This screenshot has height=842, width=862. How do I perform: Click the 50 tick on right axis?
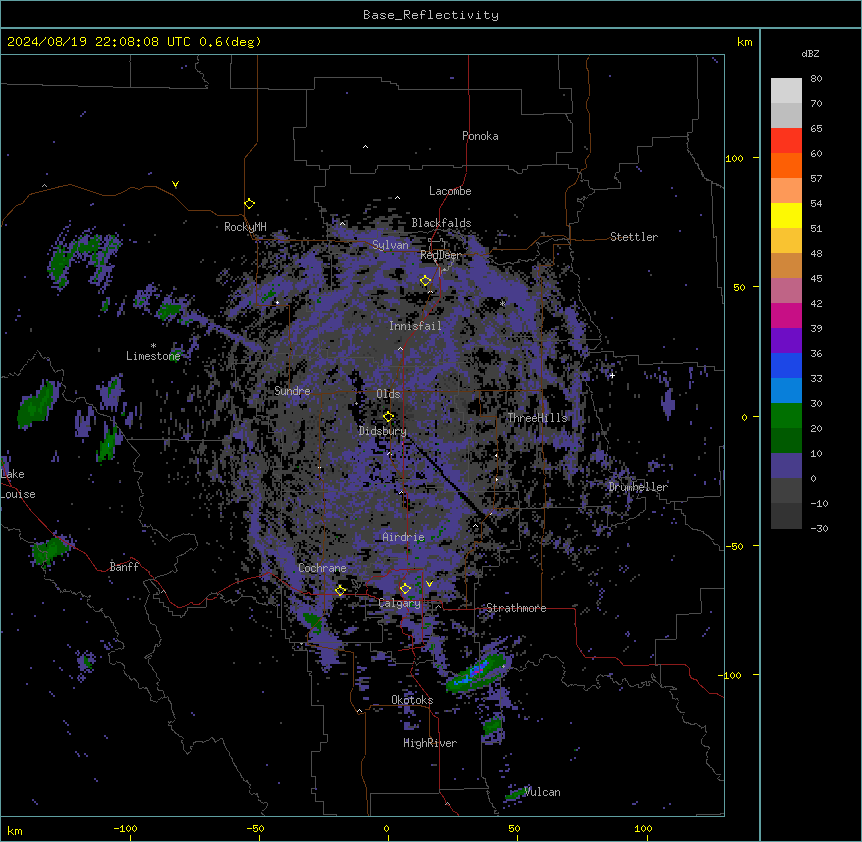pyautogui.click(x=739, y=287)
